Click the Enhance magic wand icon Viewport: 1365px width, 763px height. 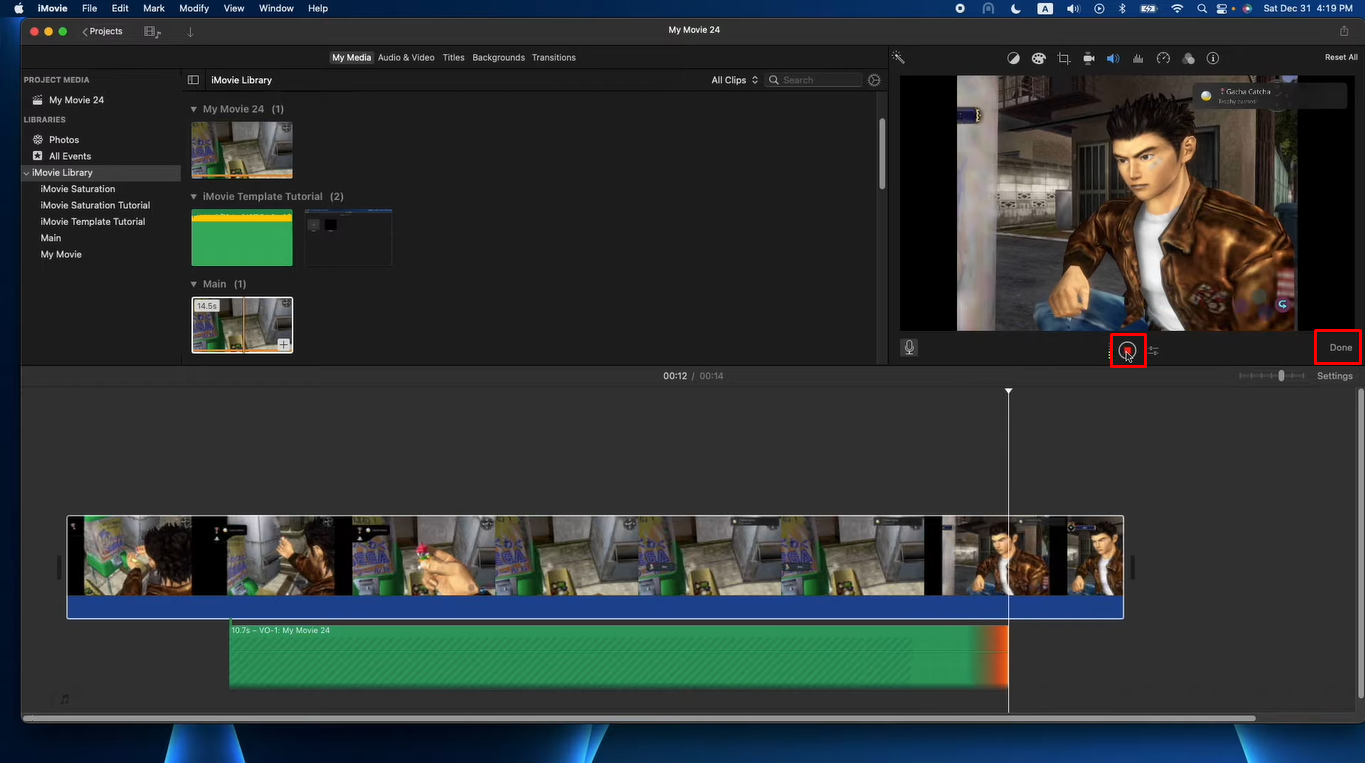pos(898,58)
